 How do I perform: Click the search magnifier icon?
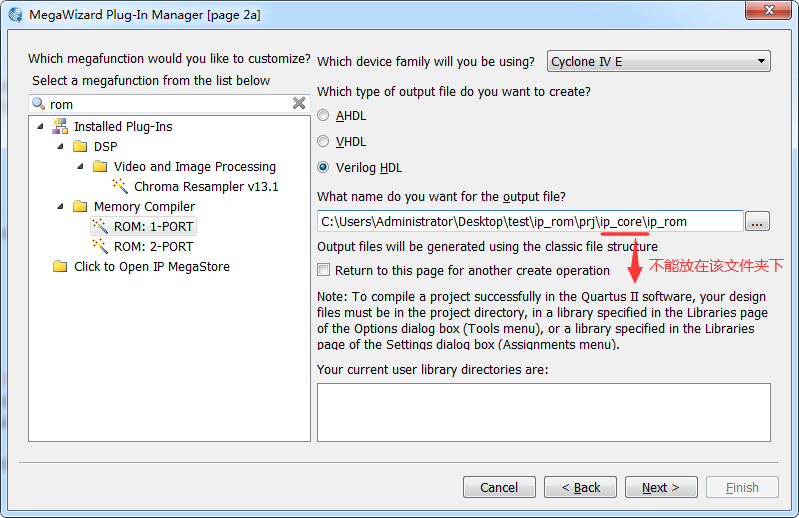click(39, 104)
